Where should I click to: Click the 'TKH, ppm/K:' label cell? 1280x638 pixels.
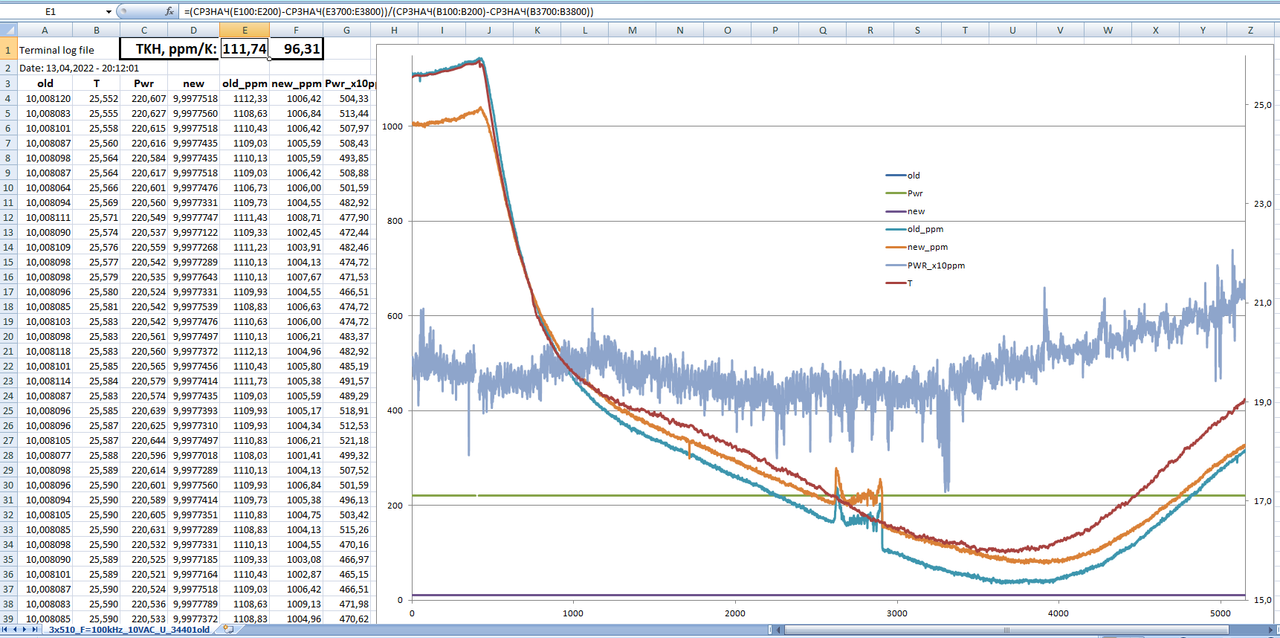(170, 49)
